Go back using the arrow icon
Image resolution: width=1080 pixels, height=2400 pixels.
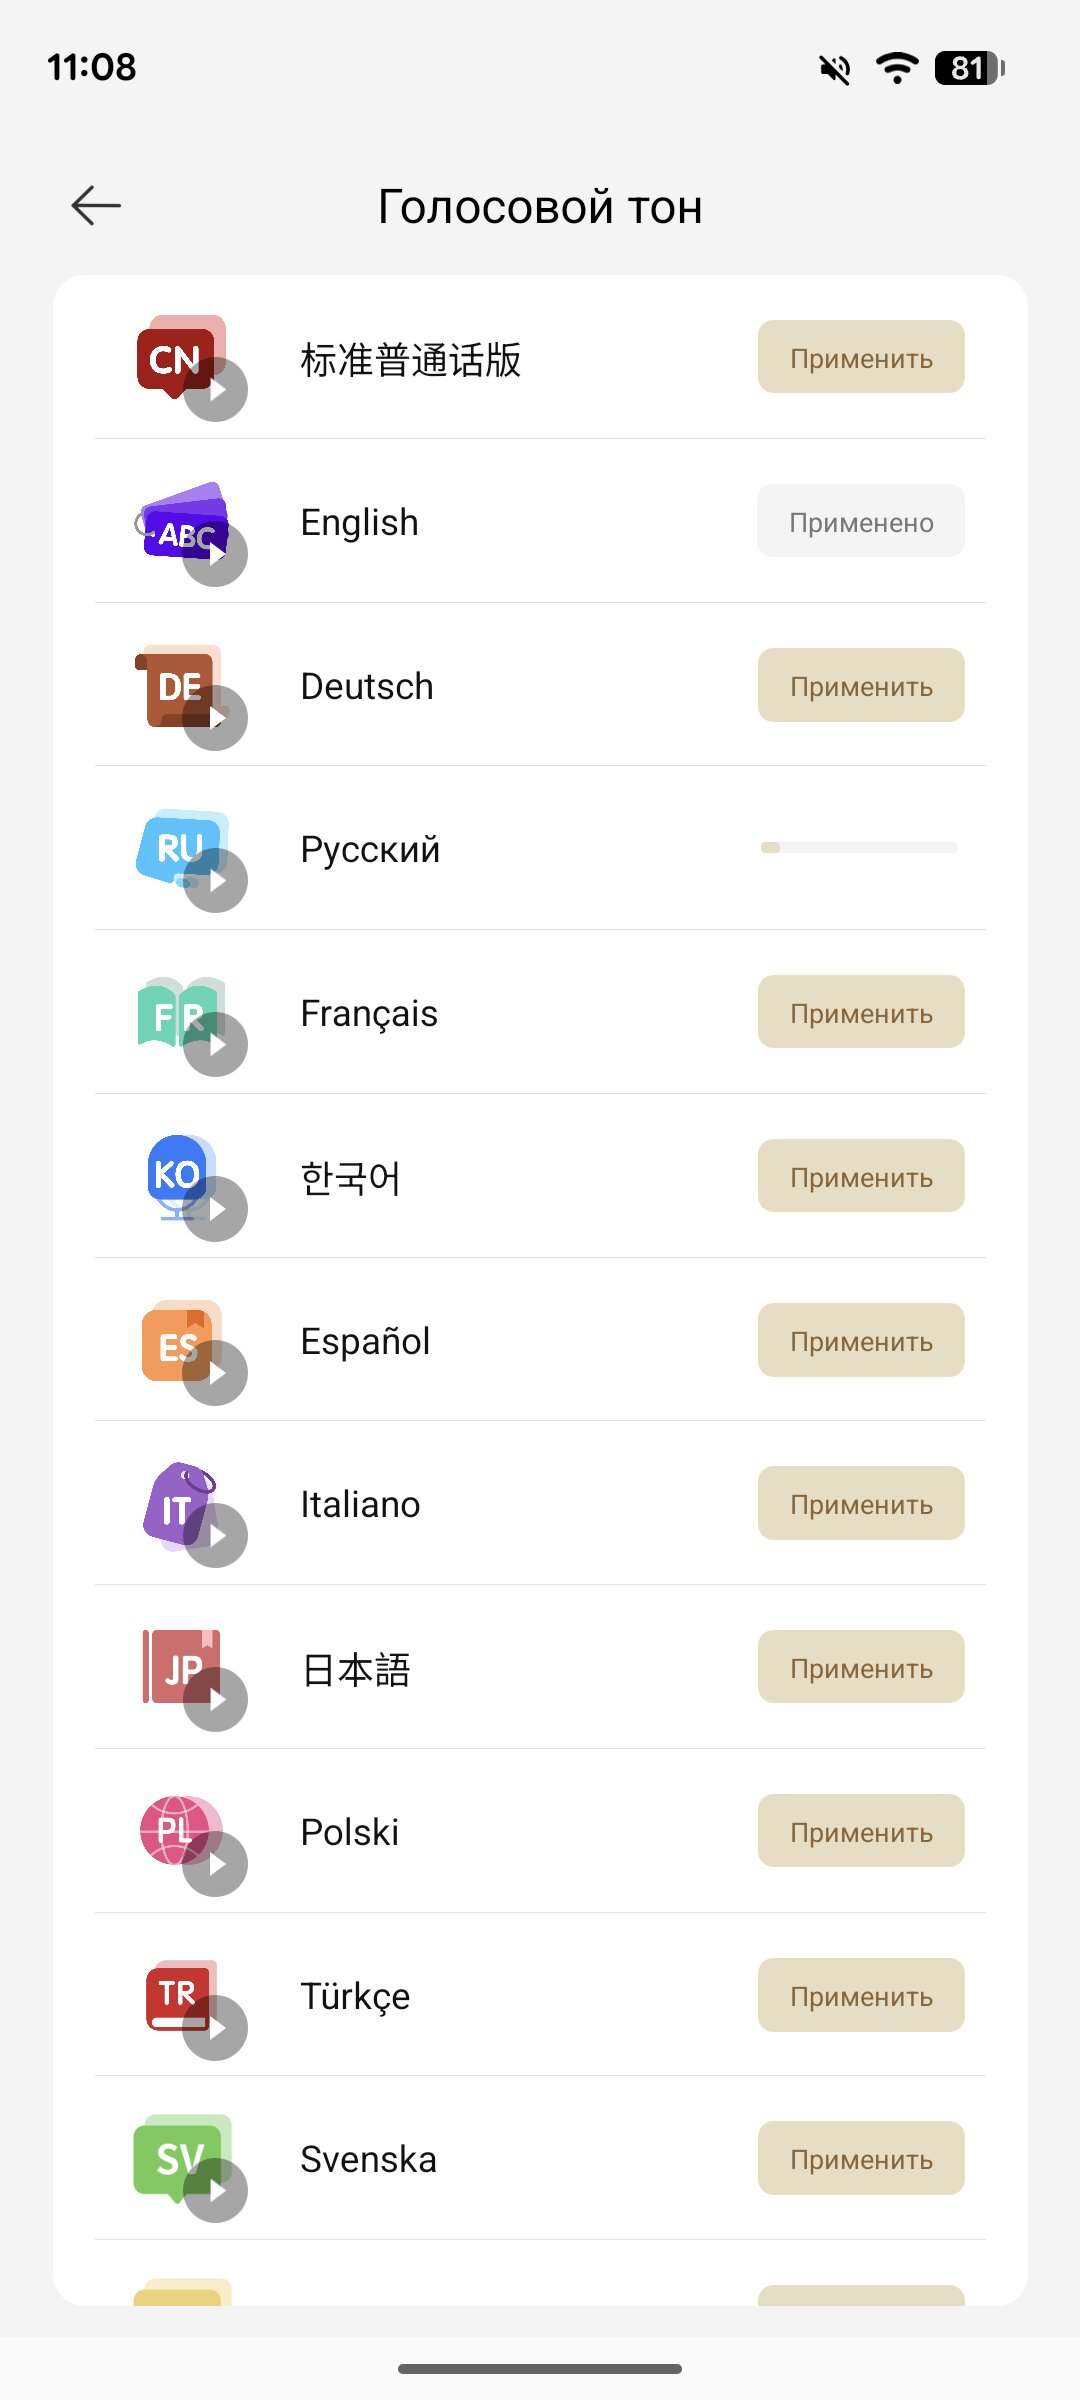click(x=96, y=206)
